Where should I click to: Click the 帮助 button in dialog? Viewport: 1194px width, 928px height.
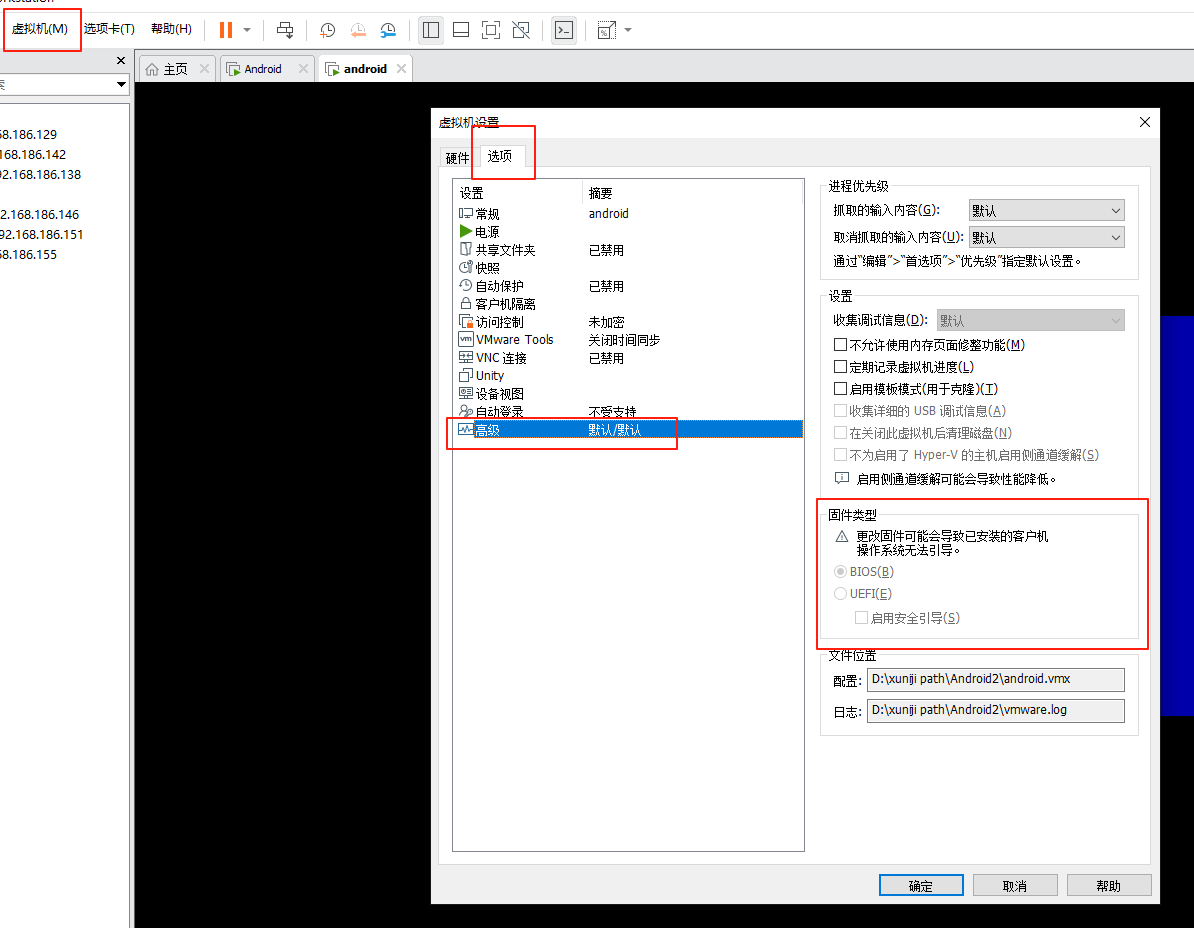(1109, 885)
